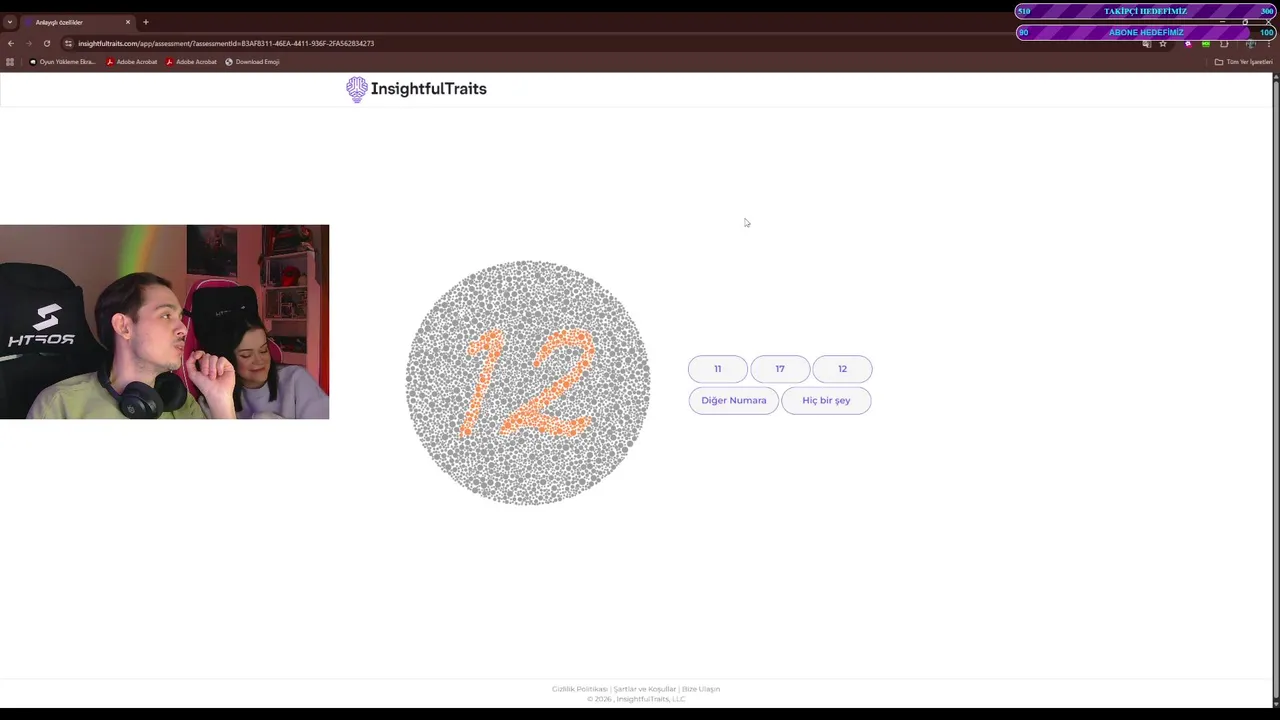Bookmark this page with the star icon
The width and height of the screenshot is (1280, 720).
[1163, 44]
